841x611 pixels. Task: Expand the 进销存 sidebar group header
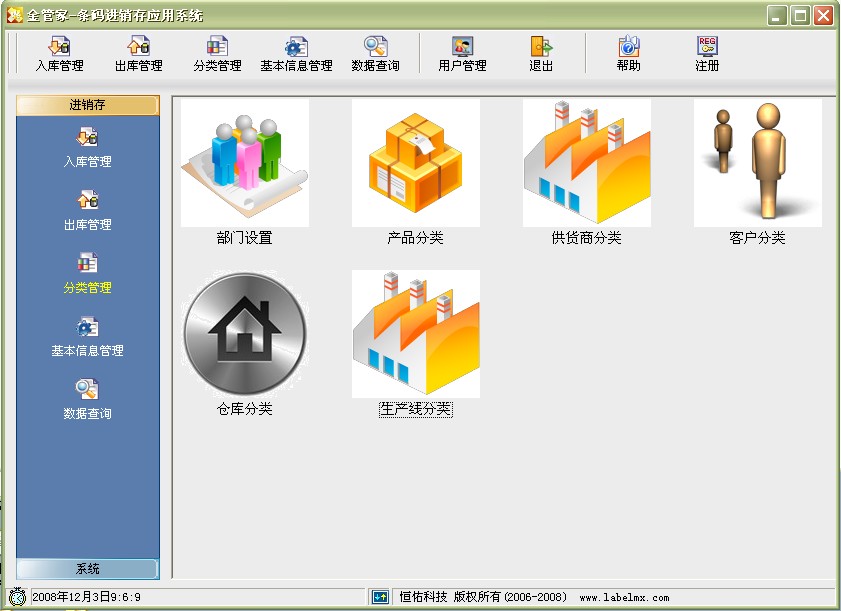[87, 105]
